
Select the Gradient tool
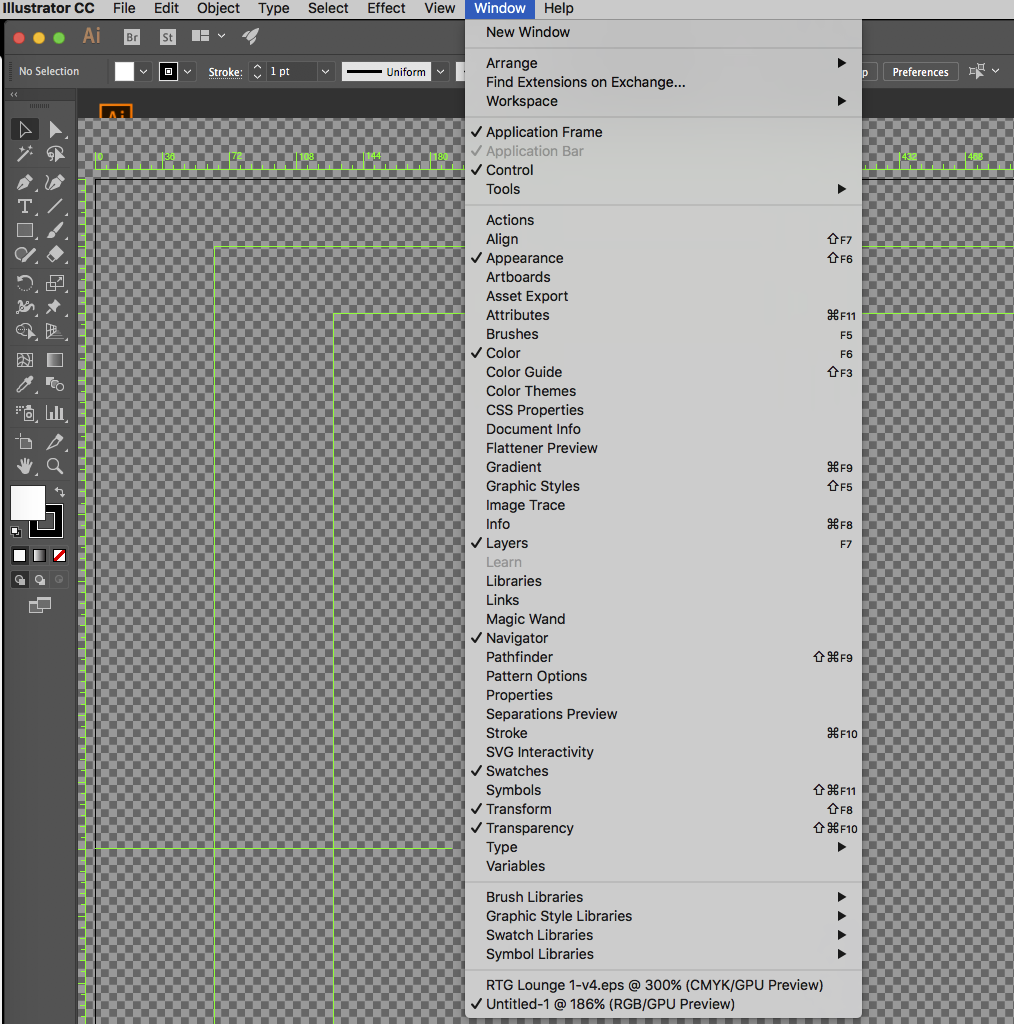(x=55, y=360)
